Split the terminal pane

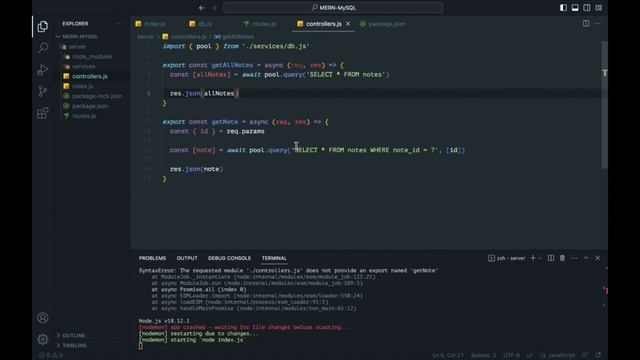click(551, 258)
